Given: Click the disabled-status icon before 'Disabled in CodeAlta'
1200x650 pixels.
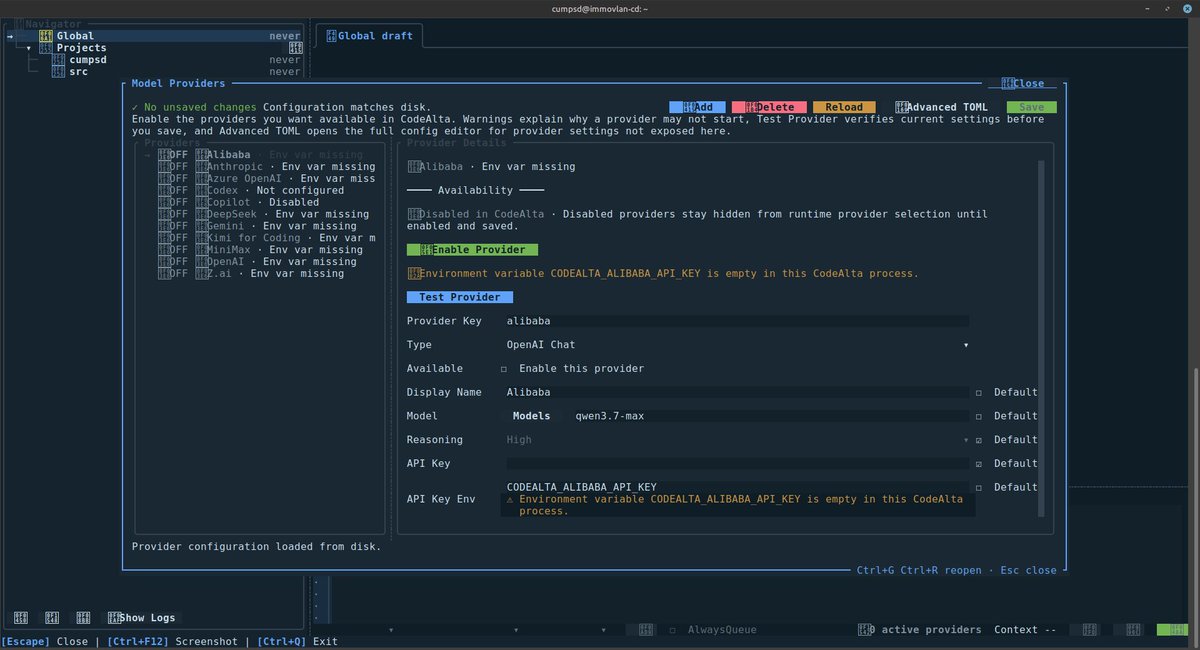Looking at the screenshot, I should coord(413,214).
